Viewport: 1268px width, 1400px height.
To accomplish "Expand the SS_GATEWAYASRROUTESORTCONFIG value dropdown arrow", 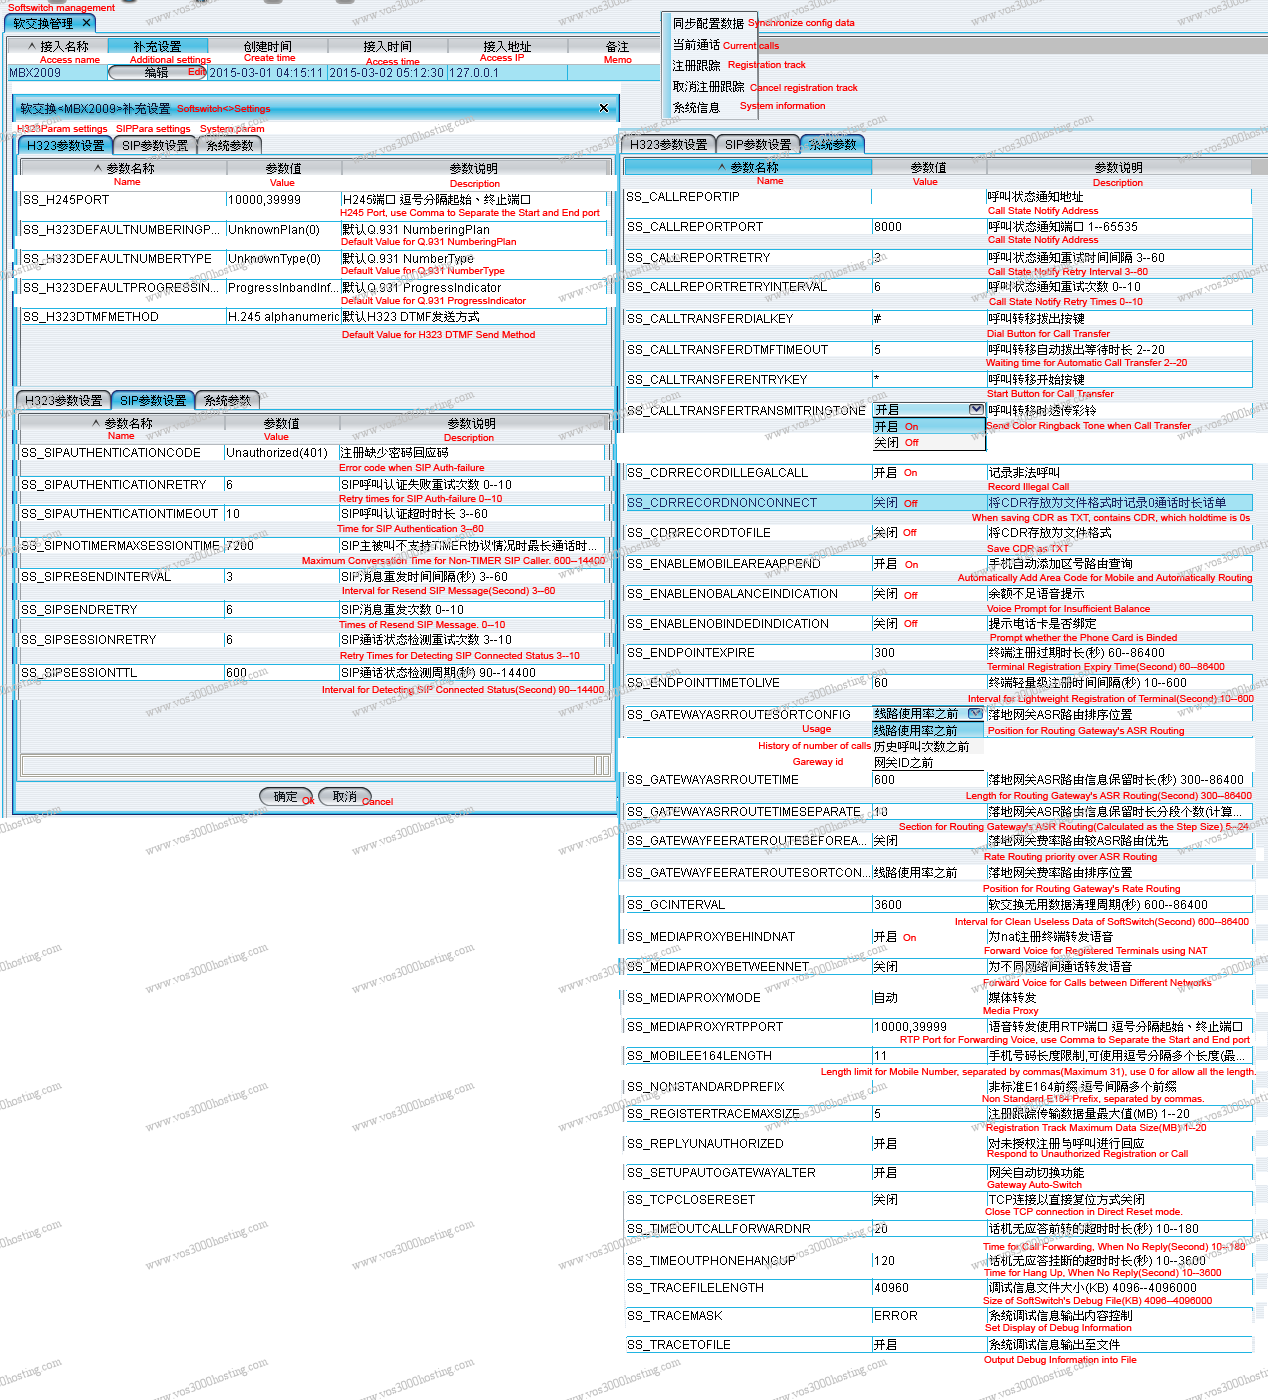I will 975,714.
